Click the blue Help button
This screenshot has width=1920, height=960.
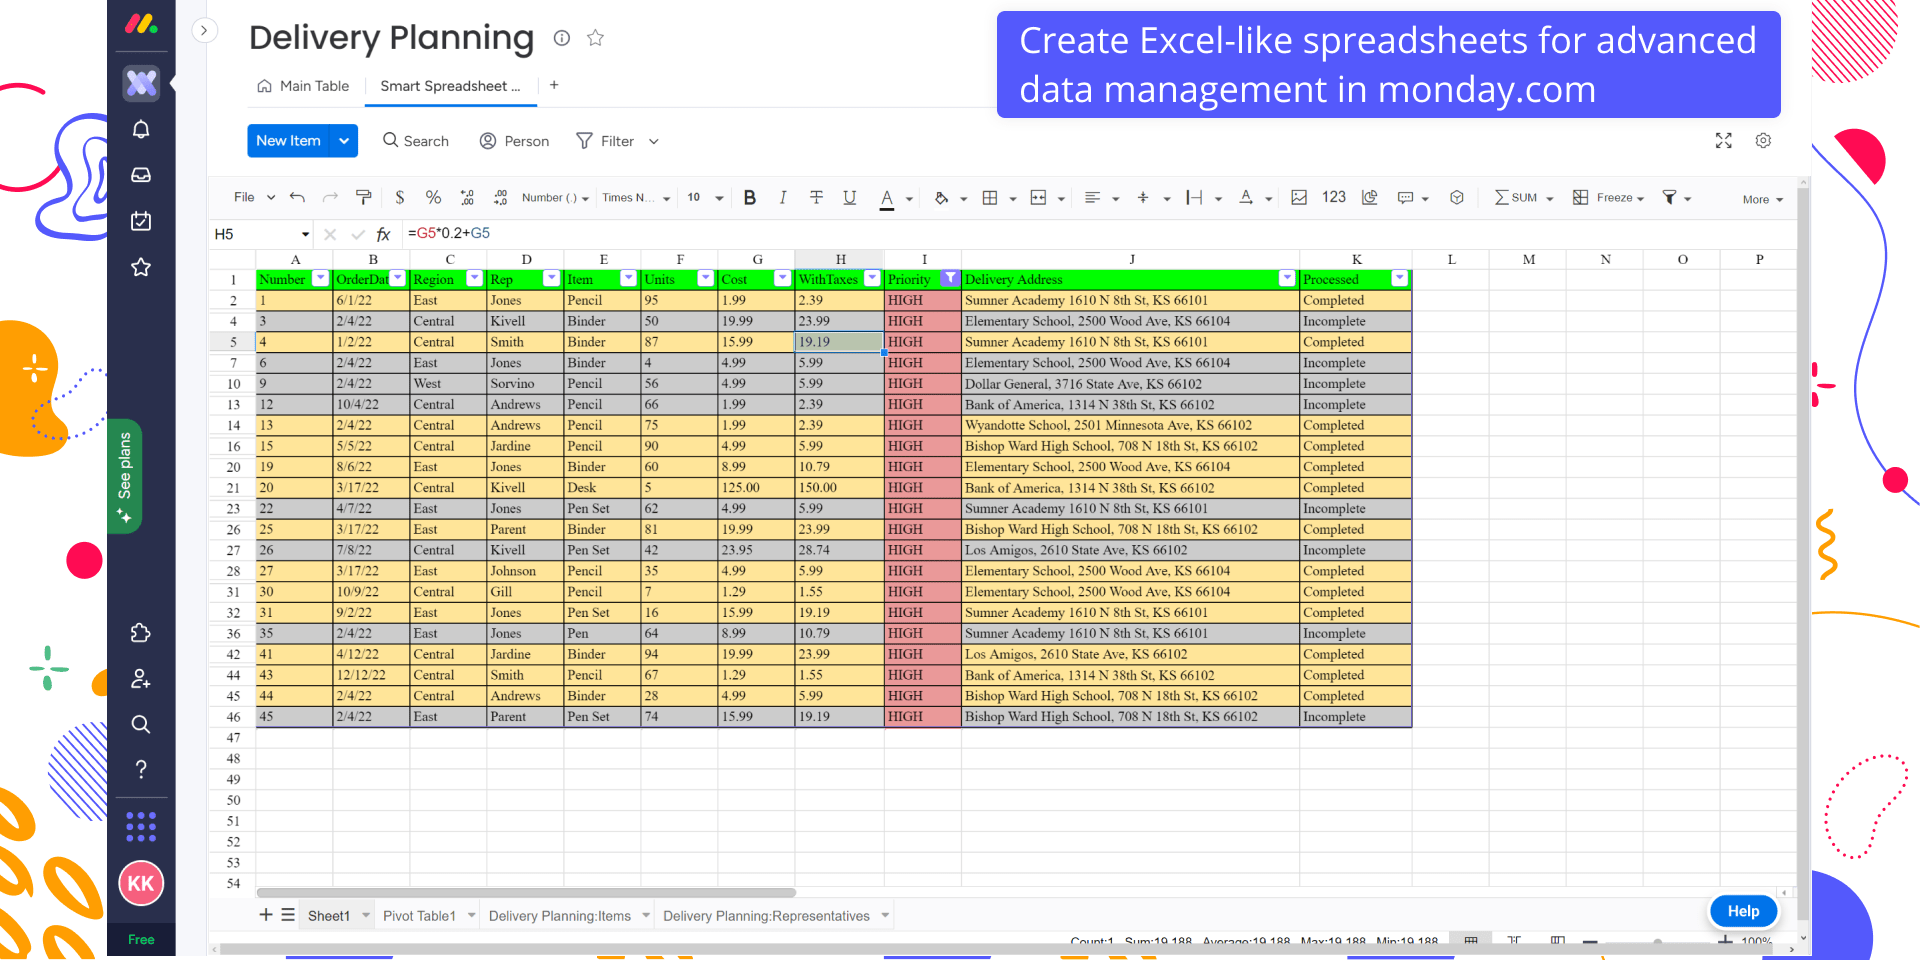(x=1742, y=911)
